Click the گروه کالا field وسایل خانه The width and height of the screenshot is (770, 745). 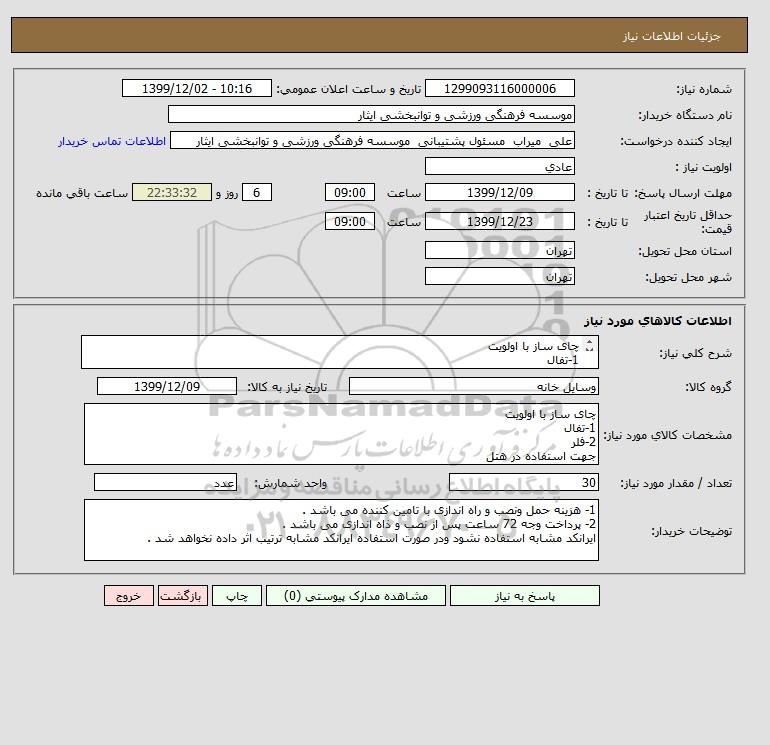click(x=473, y=386)
